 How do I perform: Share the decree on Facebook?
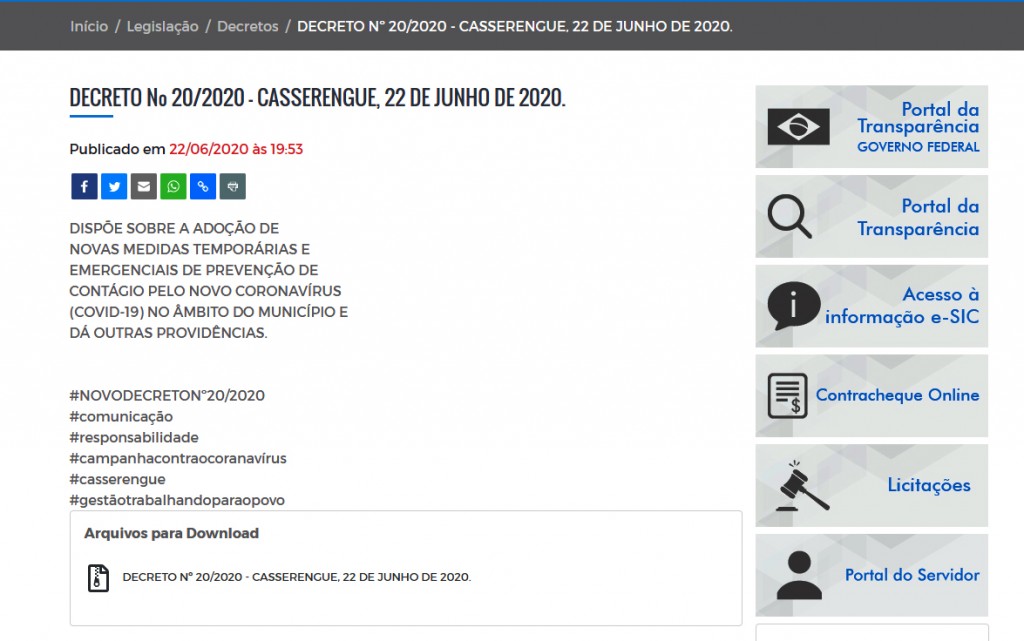coord(84,187)
